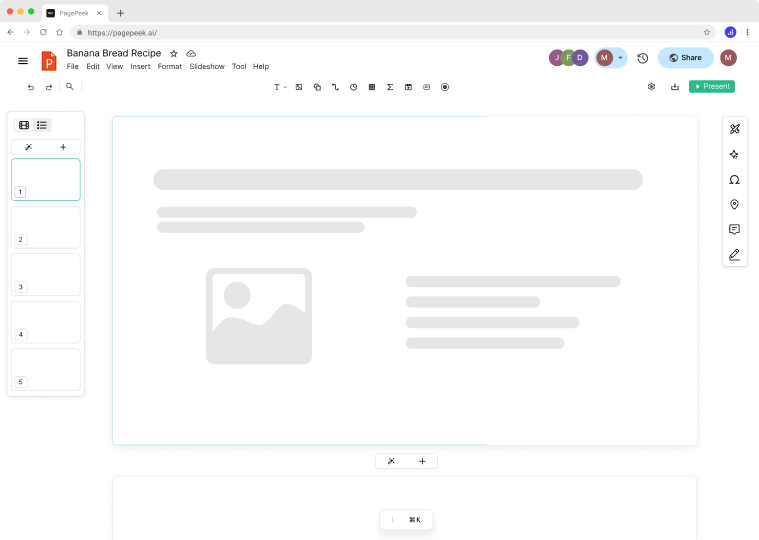
Task: Open the Slideshow menu
Action: pyautogui.click(x=207, y=67)
